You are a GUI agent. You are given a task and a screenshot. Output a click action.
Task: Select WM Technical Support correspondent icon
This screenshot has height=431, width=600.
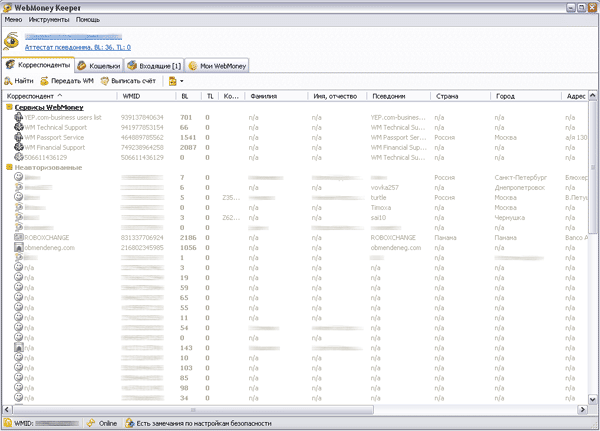point(18,127)
